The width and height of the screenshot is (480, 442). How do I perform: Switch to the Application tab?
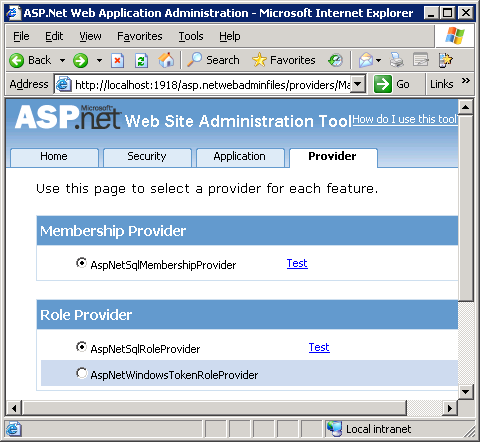point(240,157)
